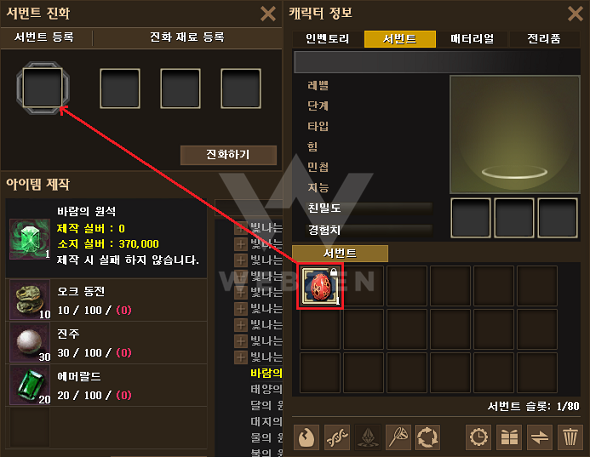
Task: Open the DNA helix evolution icon
Action: click(x=337, y=437)
